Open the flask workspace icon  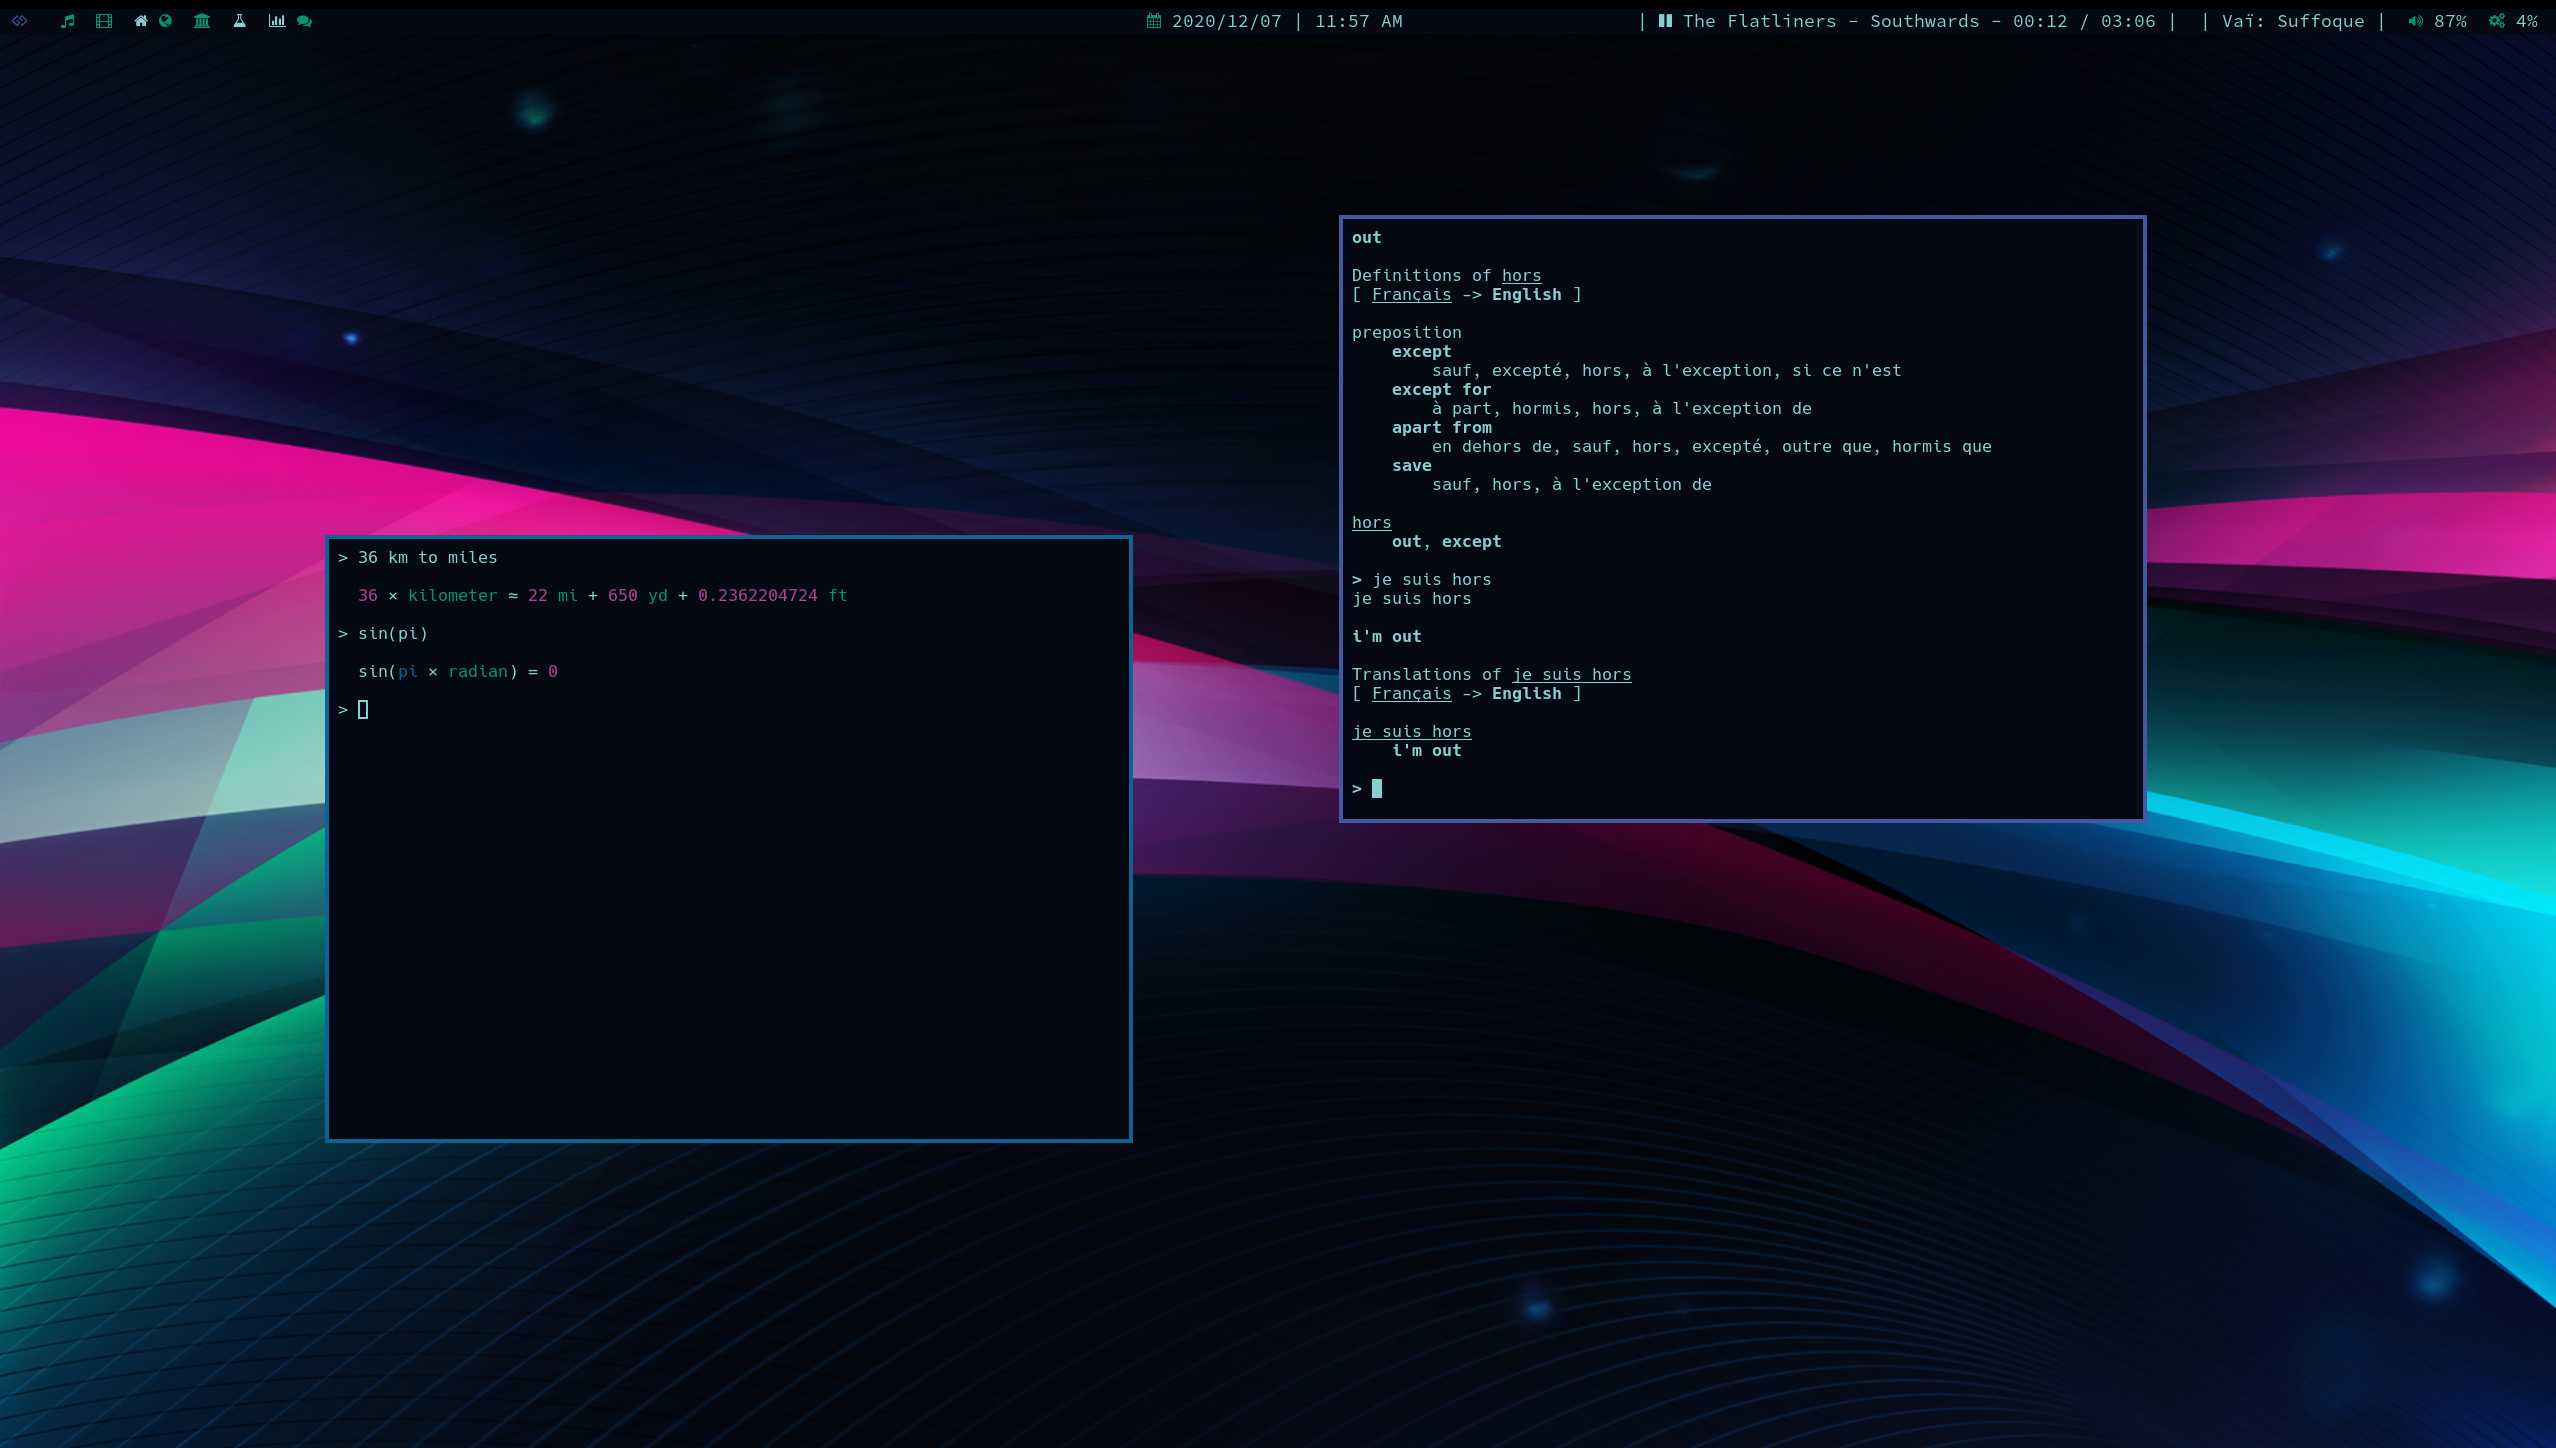[240, 21]
